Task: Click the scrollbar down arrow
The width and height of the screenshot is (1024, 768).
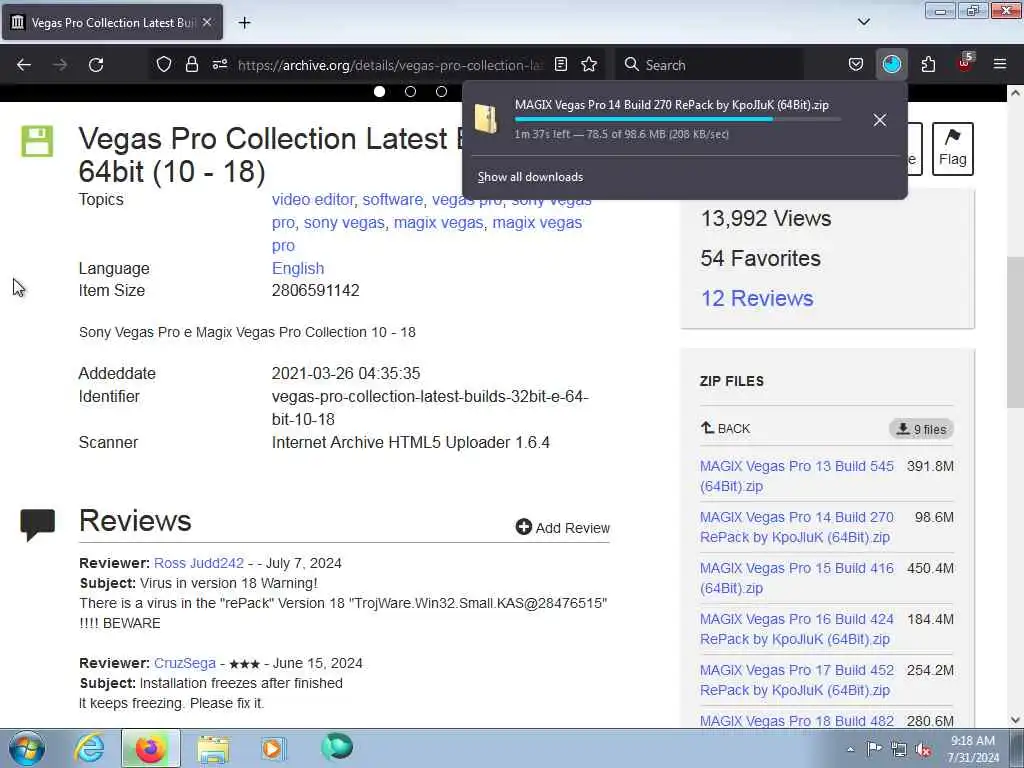Action: coord(1015,720)
